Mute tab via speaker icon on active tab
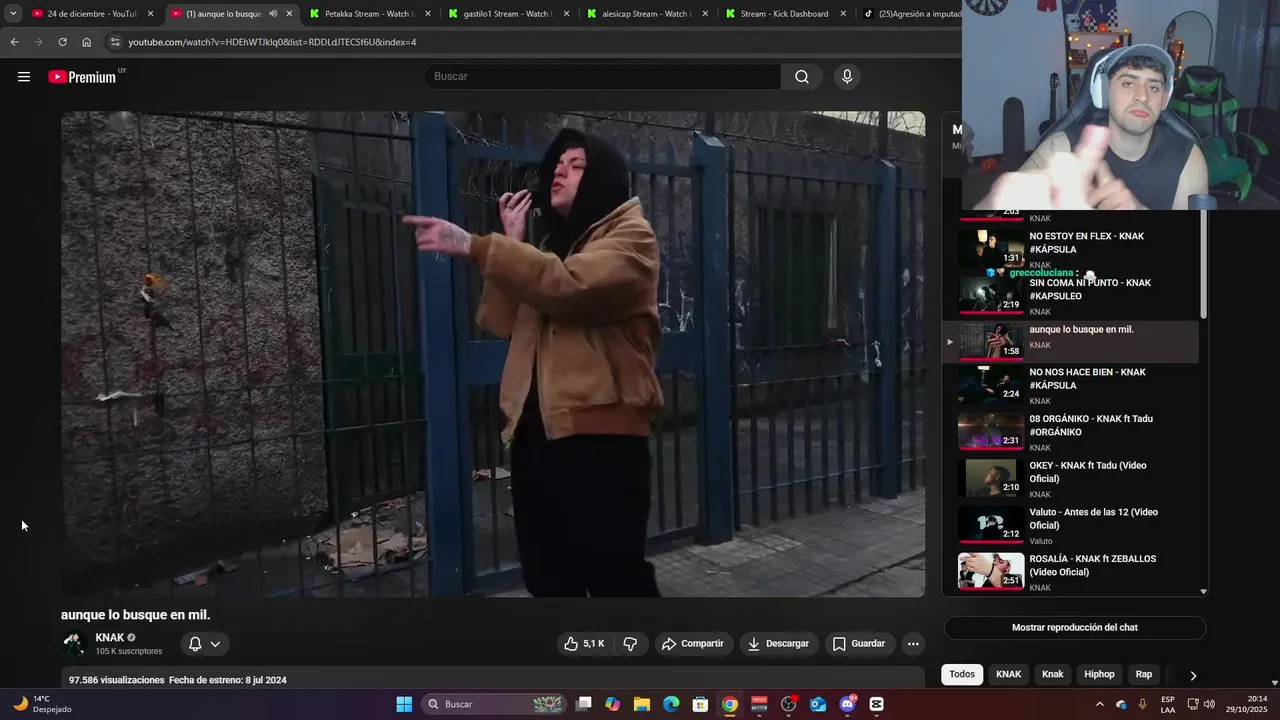1280x720 pixels. click(x=273, y=14)
